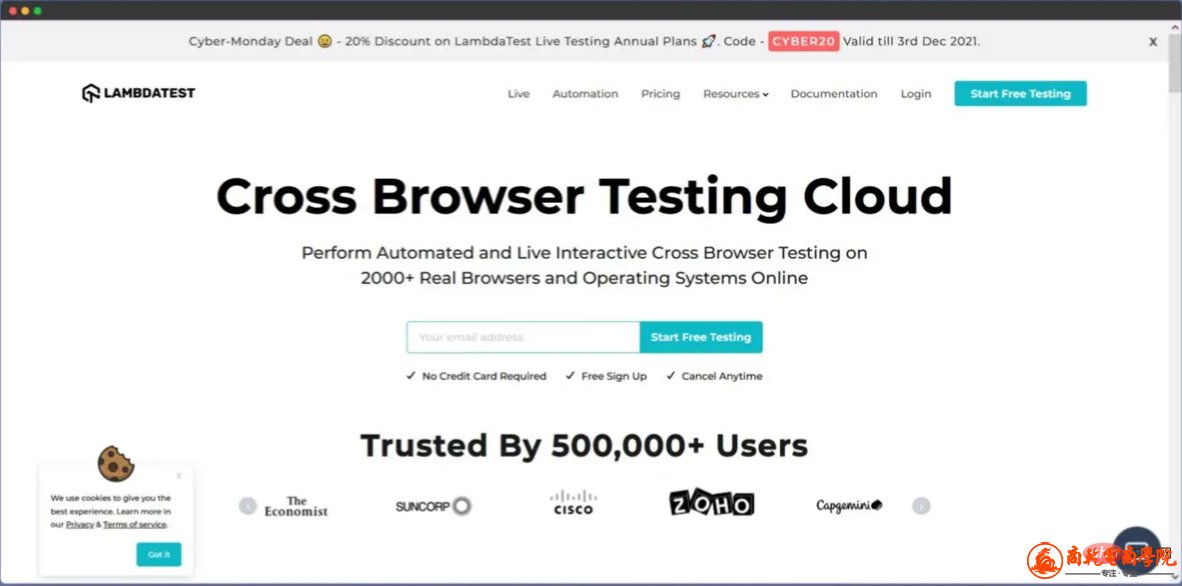1182x586 pixels.
Task: Open the Documentation link in navigation
Action: coord(834,94)
